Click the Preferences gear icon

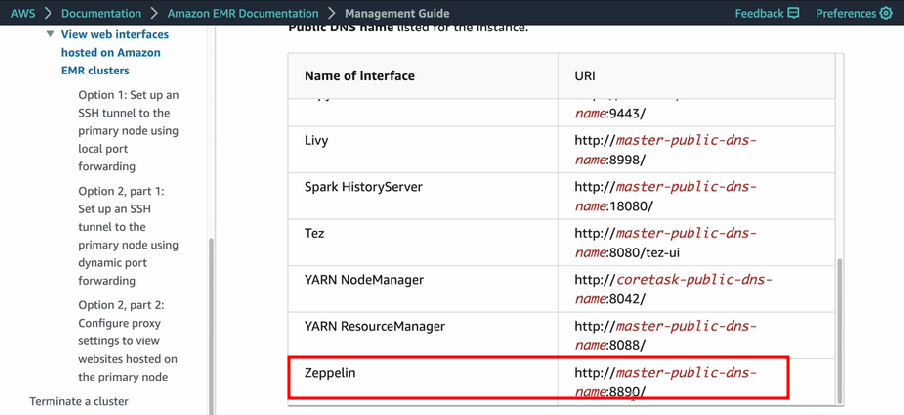pyautogui.click(x=886, y=13)
